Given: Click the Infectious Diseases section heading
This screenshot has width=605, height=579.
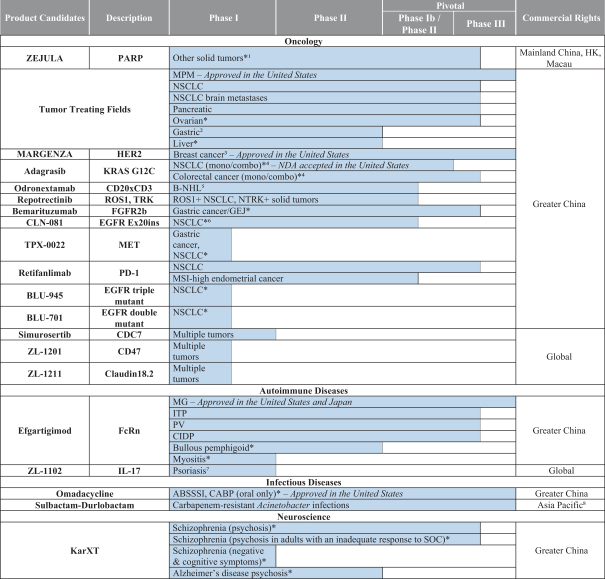Looking at the screenshot, I should tap(302, 480).
